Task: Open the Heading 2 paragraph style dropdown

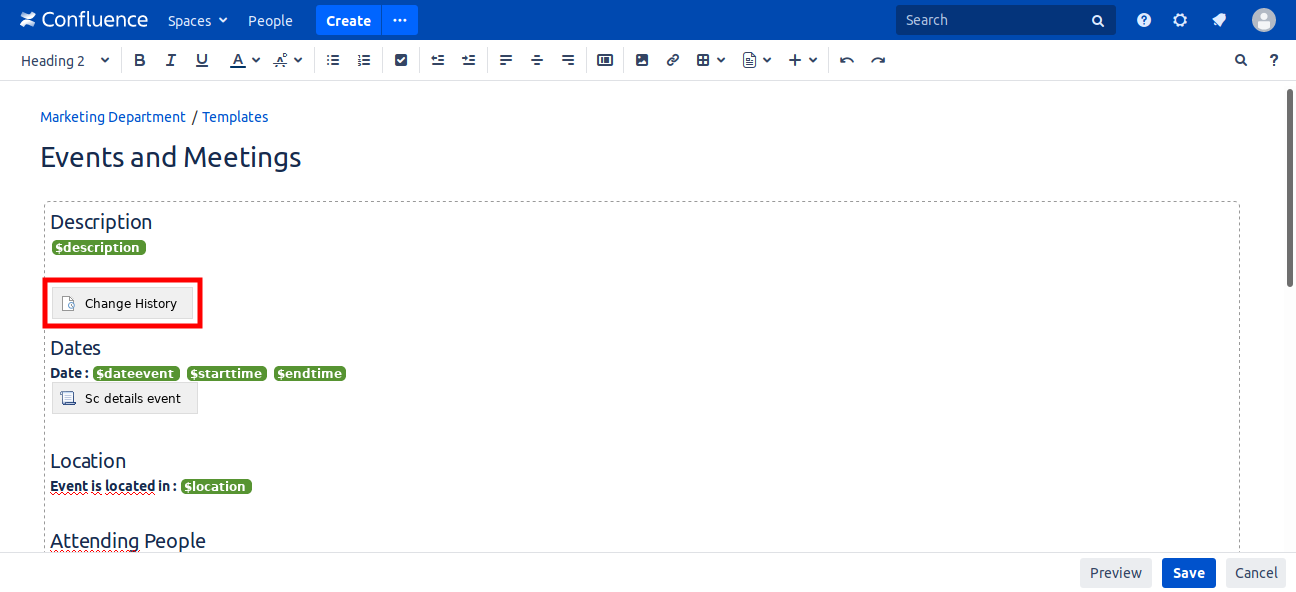Action: point(65,60)
